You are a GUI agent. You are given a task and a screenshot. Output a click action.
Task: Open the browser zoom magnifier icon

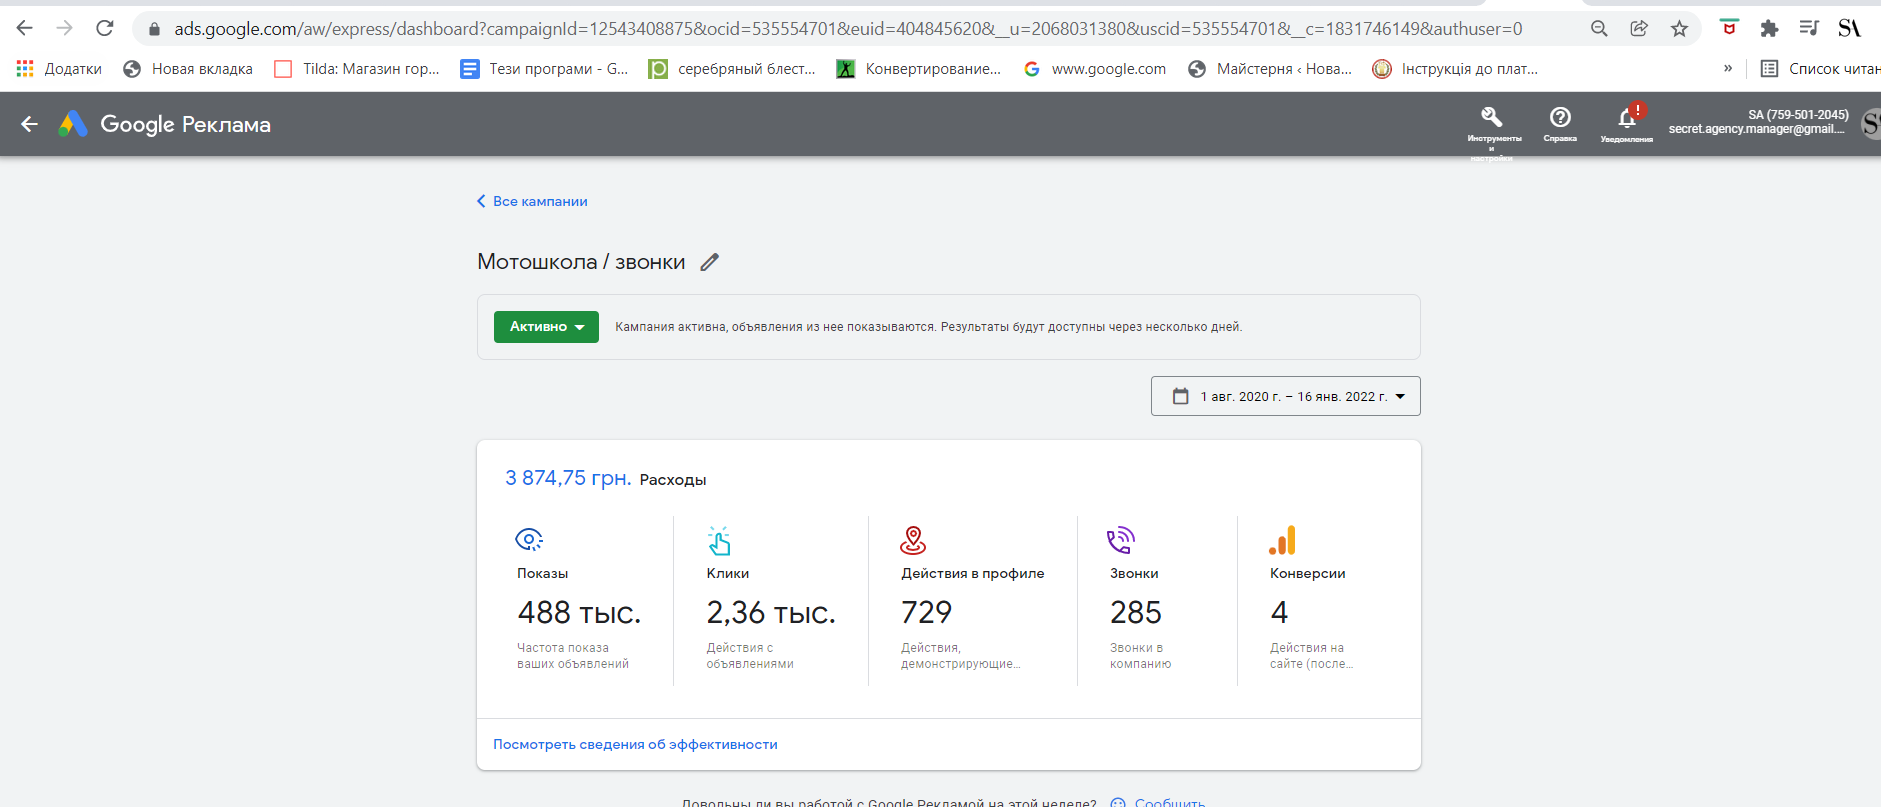point(1599,29)
